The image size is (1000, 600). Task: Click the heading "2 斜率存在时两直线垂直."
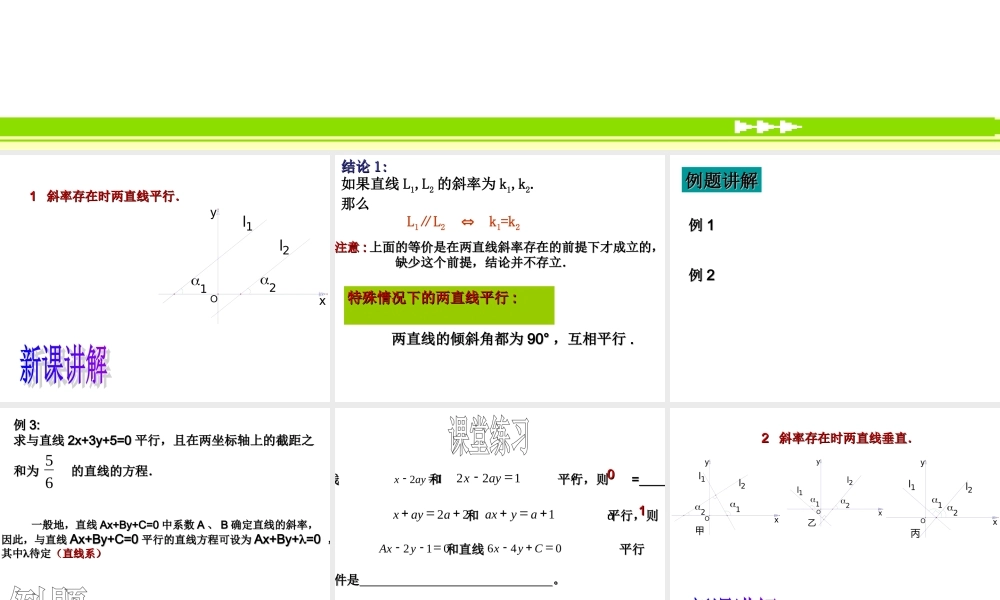coord(837,439)
